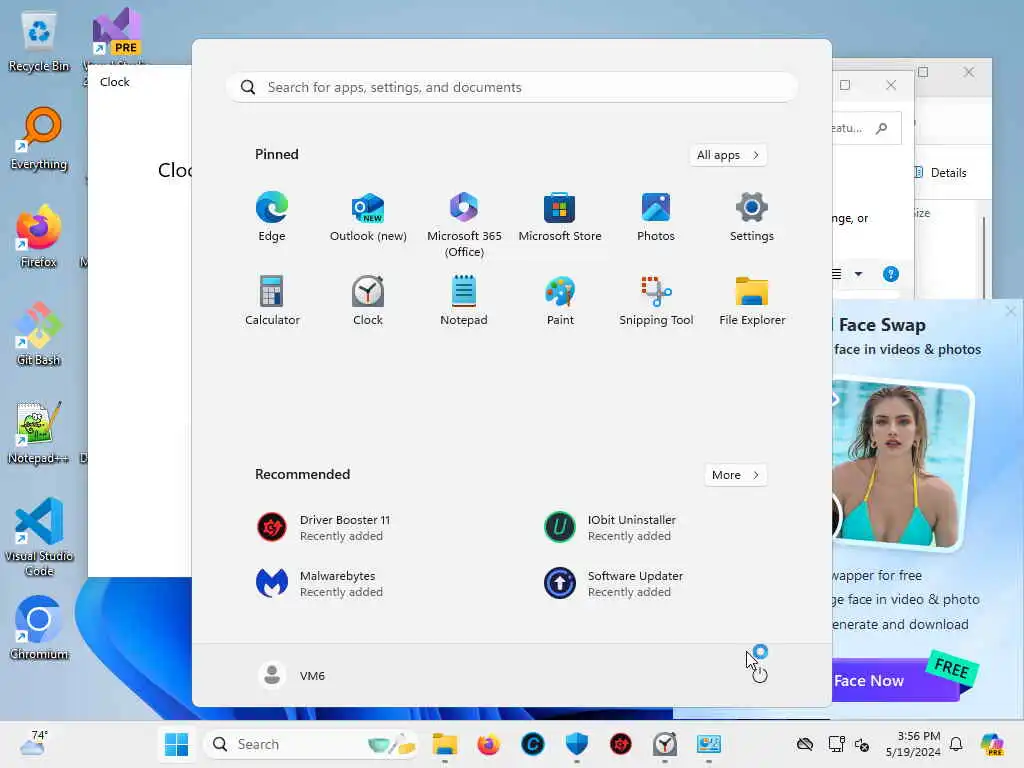The height and width of the screenshot is (768, 1024).
Task: Switch to Clock app on taskbar
Action: (665, 744)
